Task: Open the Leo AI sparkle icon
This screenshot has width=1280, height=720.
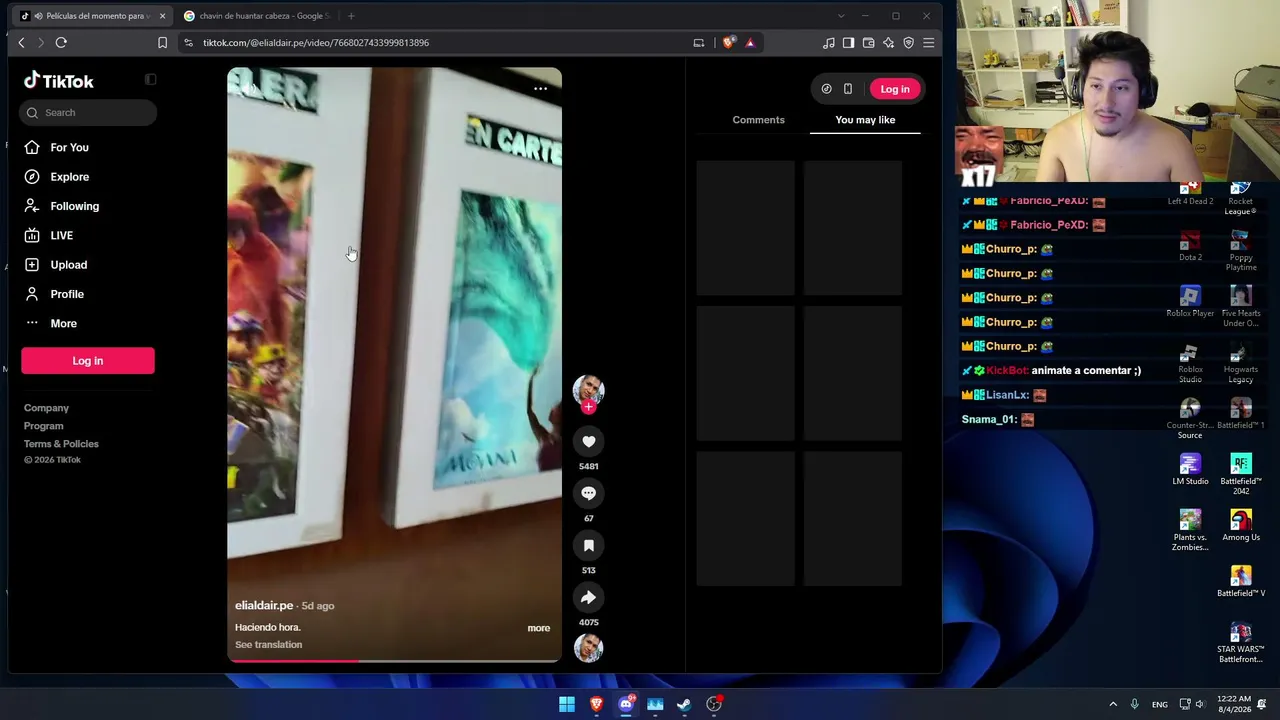Action: tap(888, 43)
